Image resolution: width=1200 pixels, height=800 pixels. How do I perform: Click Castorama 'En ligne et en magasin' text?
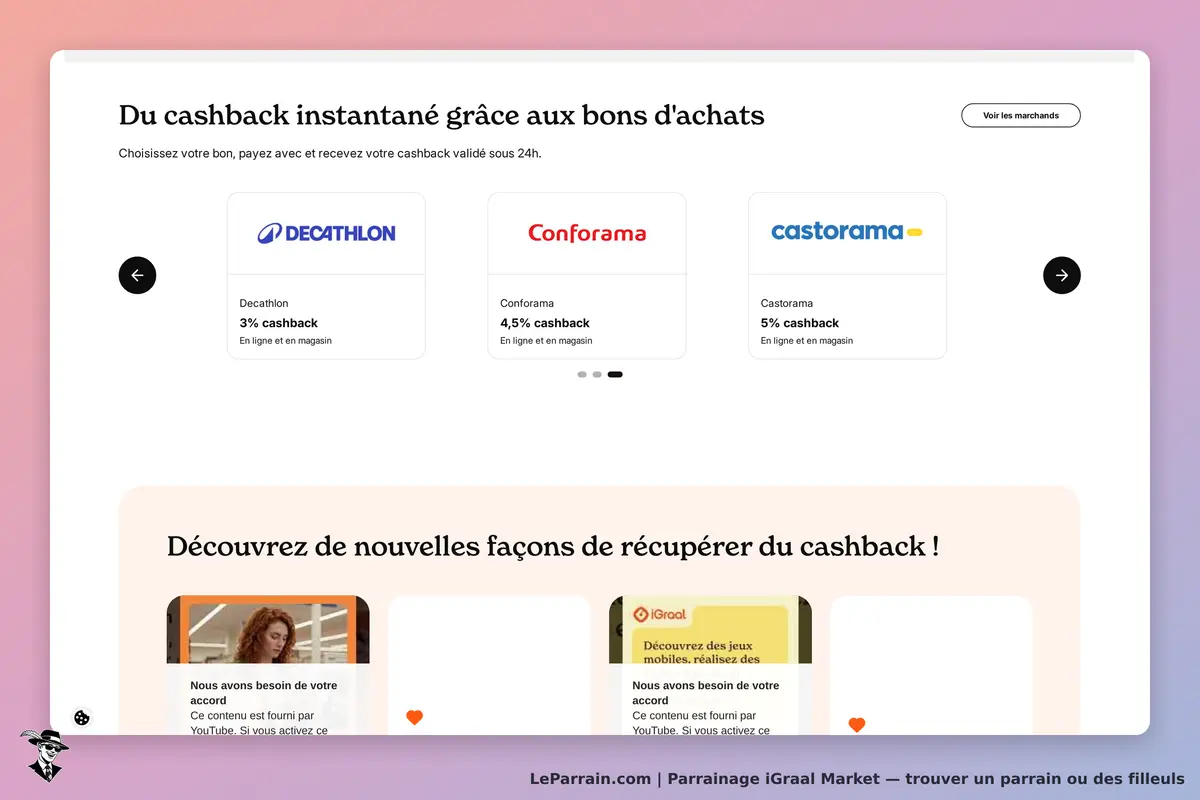tap(806, 341)
